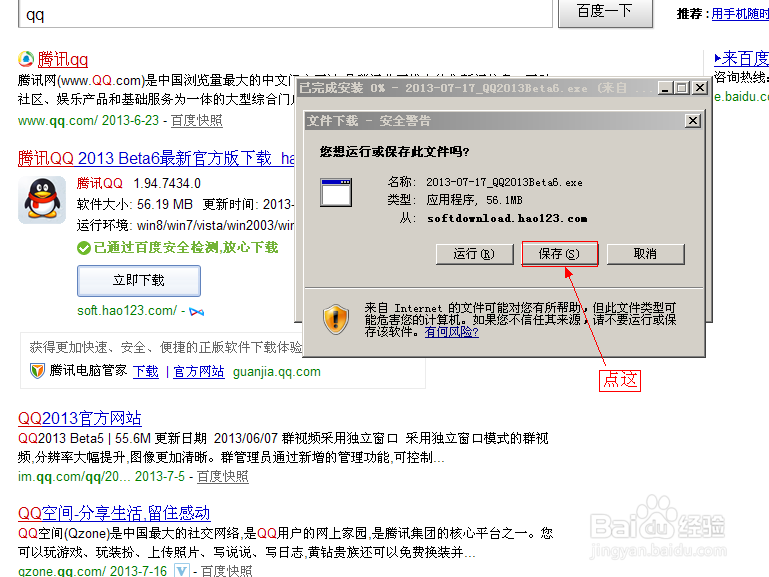
Task: Maximize the 已完成安装 0% download window
Action: (682, 88)
